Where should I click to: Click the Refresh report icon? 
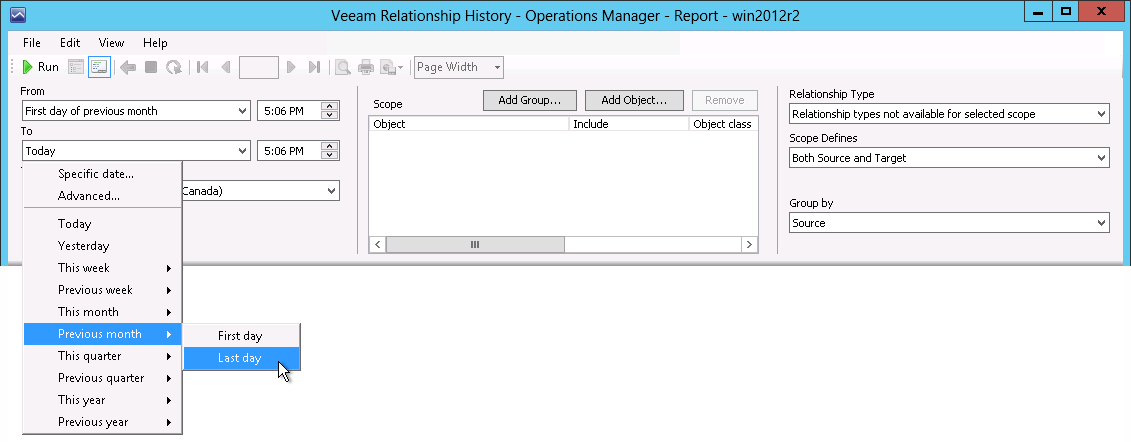[174, 67]
